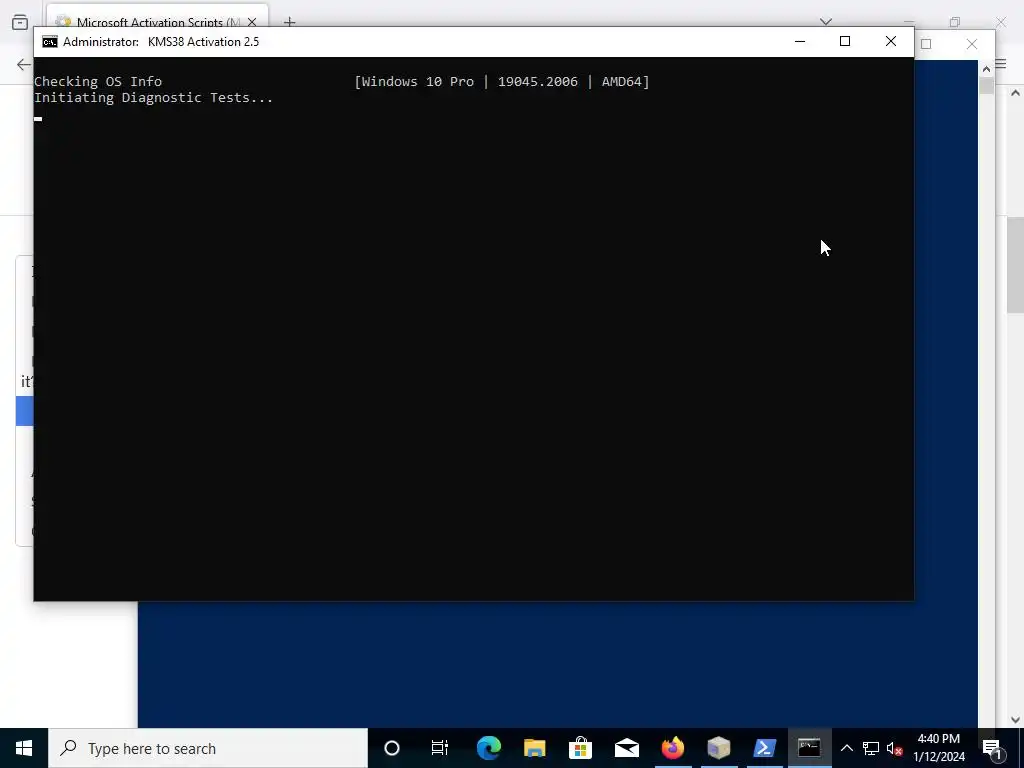Click the Show desktop strip
The image size is (1024, 768).
coord(1021,748)
